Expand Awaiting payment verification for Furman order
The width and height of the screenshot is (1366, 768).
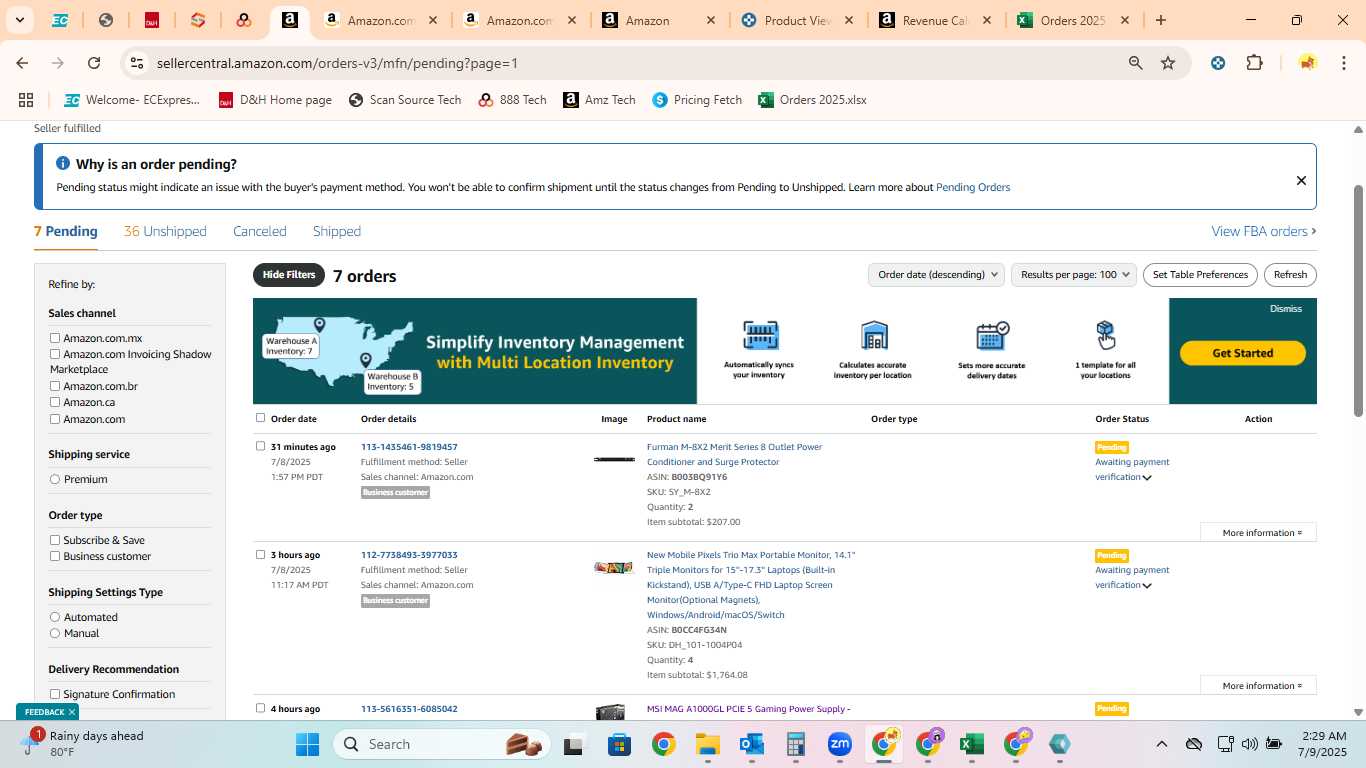click(x=1147, y=478)
